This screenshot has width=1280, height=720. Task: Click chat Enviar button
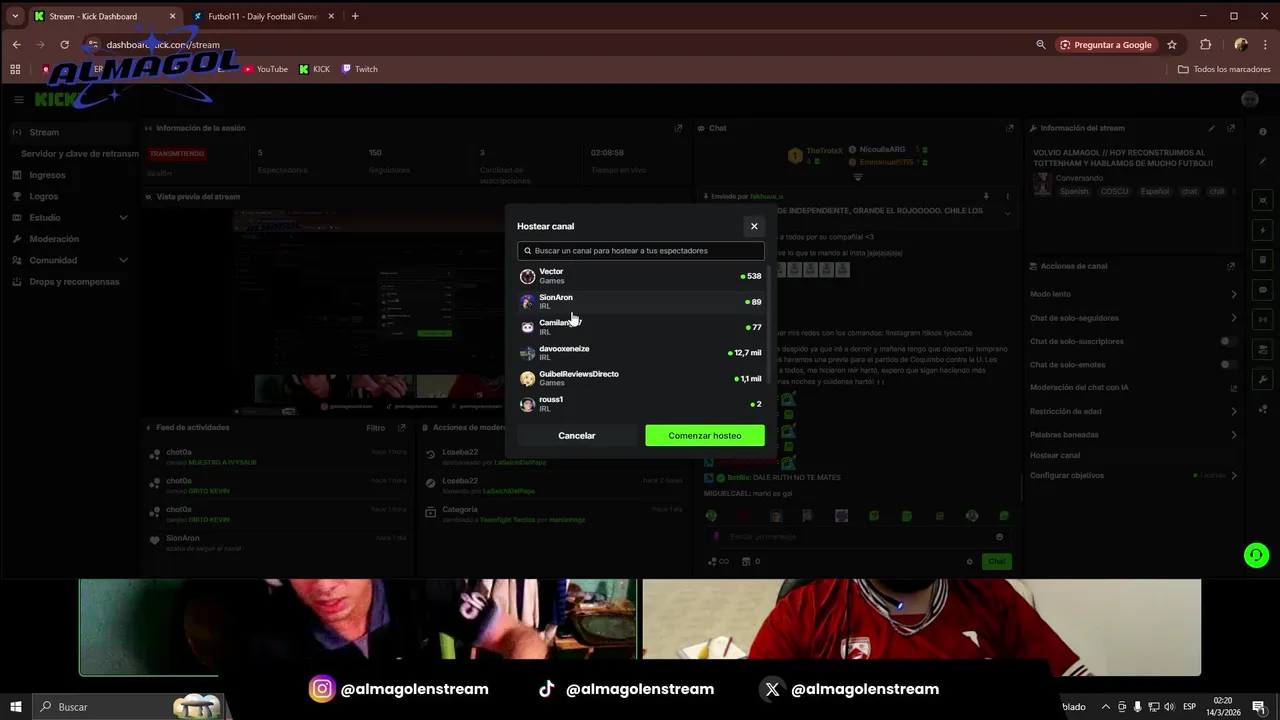point(996,561)
